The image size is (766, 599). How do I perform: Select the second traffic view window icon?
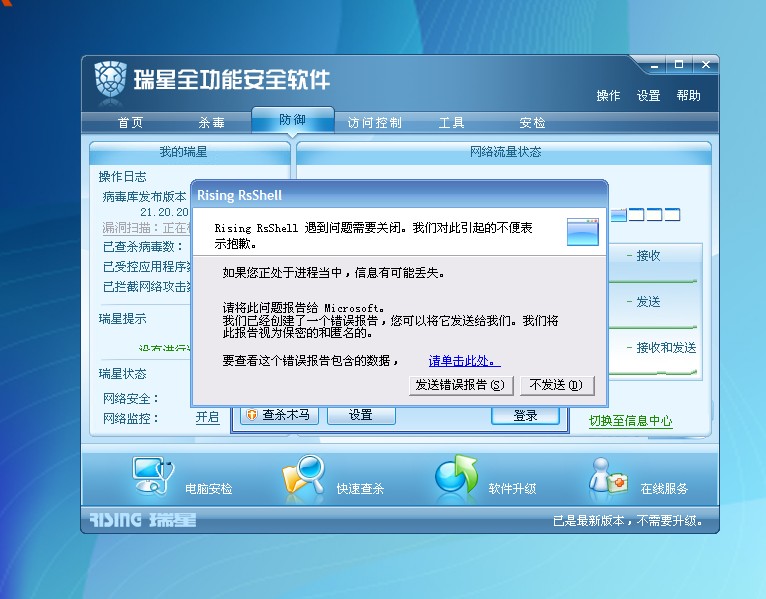click(636, 214)
